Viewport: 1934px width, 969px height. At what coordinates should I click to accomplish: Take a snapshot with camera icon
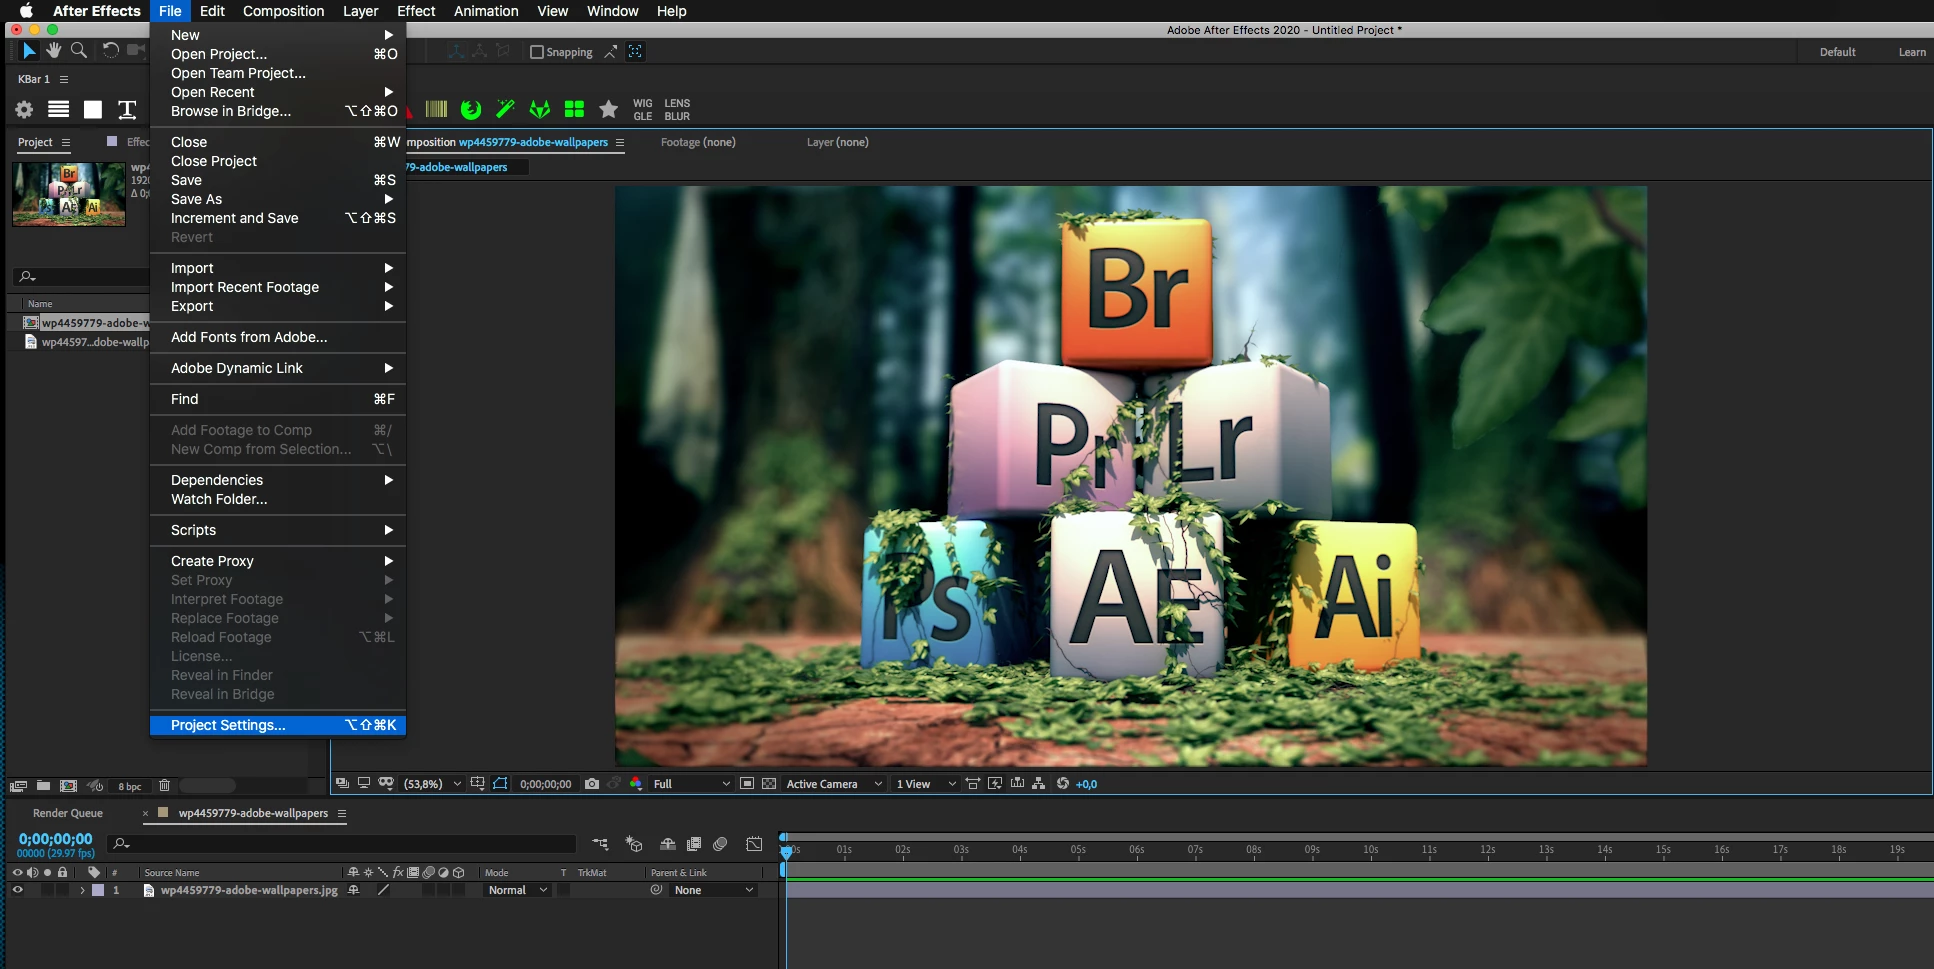(x=592, y=784)
